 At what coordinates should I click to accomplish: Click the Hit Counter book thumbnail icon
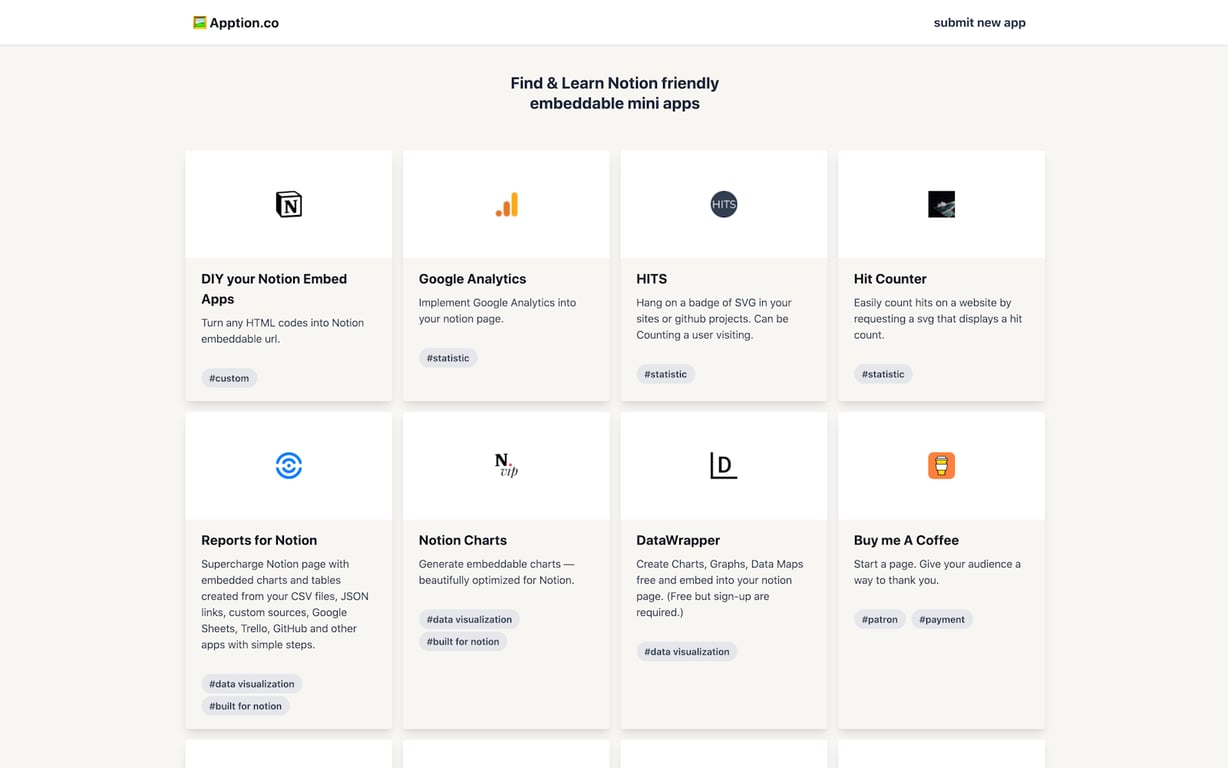pos(941,203)
